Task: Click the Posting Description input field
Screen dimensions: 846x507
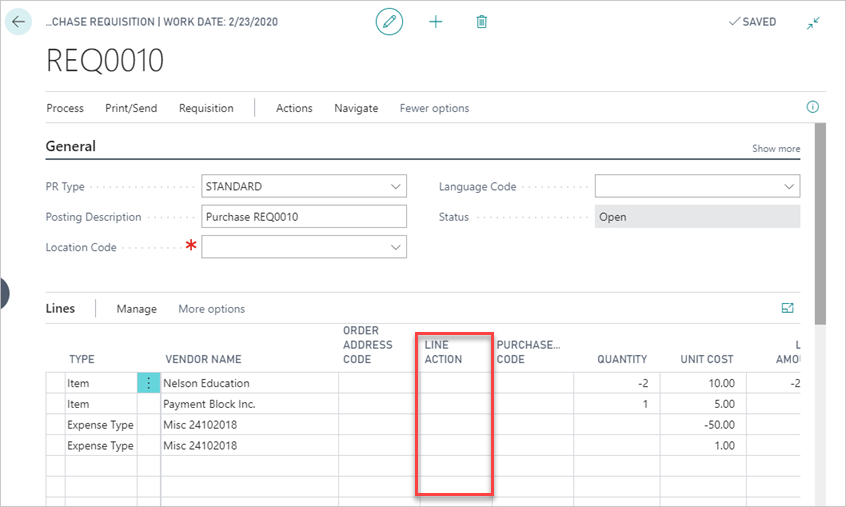Action: point(304,217)
